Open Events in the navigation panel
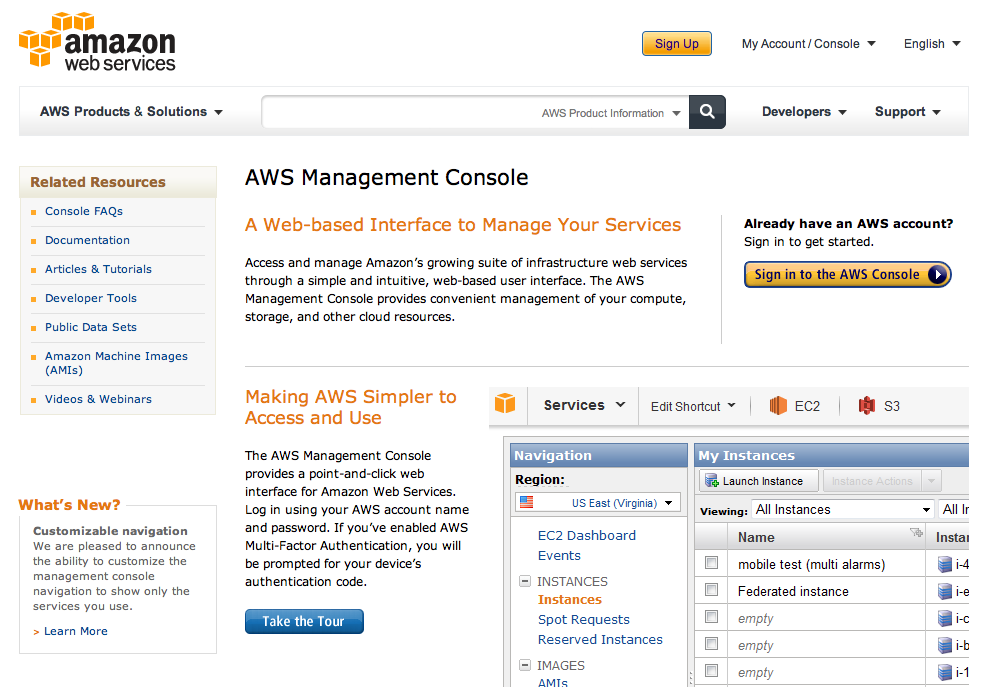 click(x=559, y=555)
